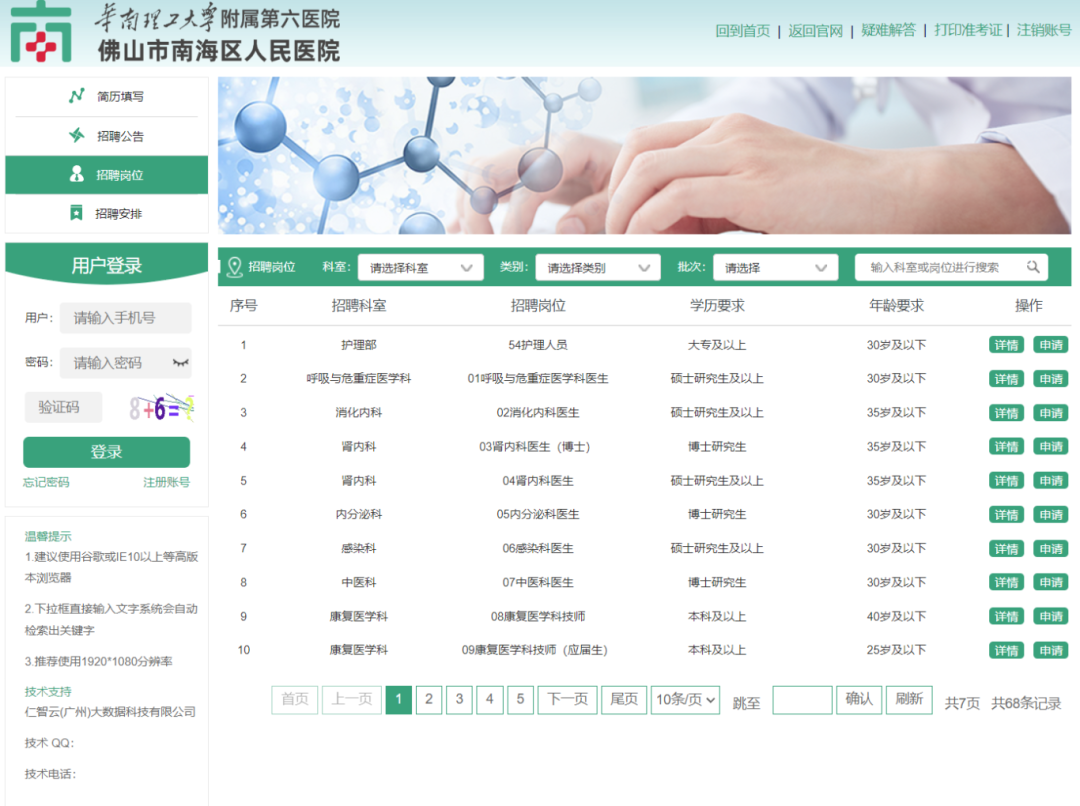Viewport: 1080px width, 806px height.
Task: Refresh the captcha image
Action: [x=160, y=407]
